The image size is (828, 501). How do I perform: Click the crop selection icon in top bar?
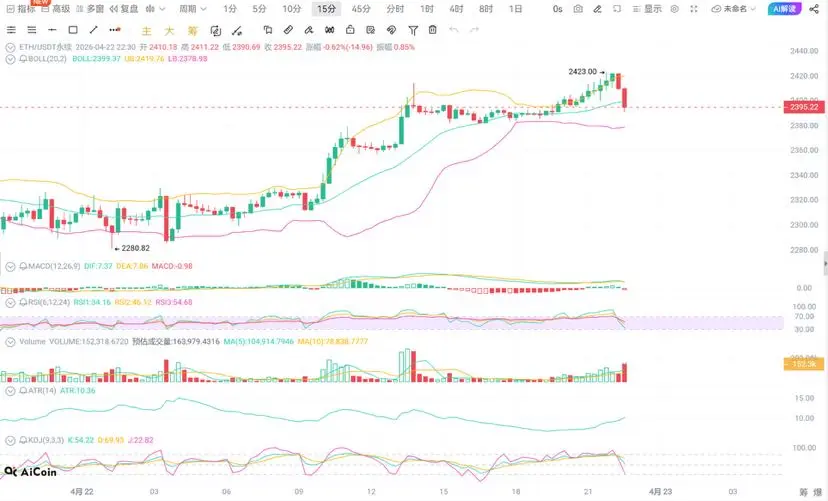point(617,9)
